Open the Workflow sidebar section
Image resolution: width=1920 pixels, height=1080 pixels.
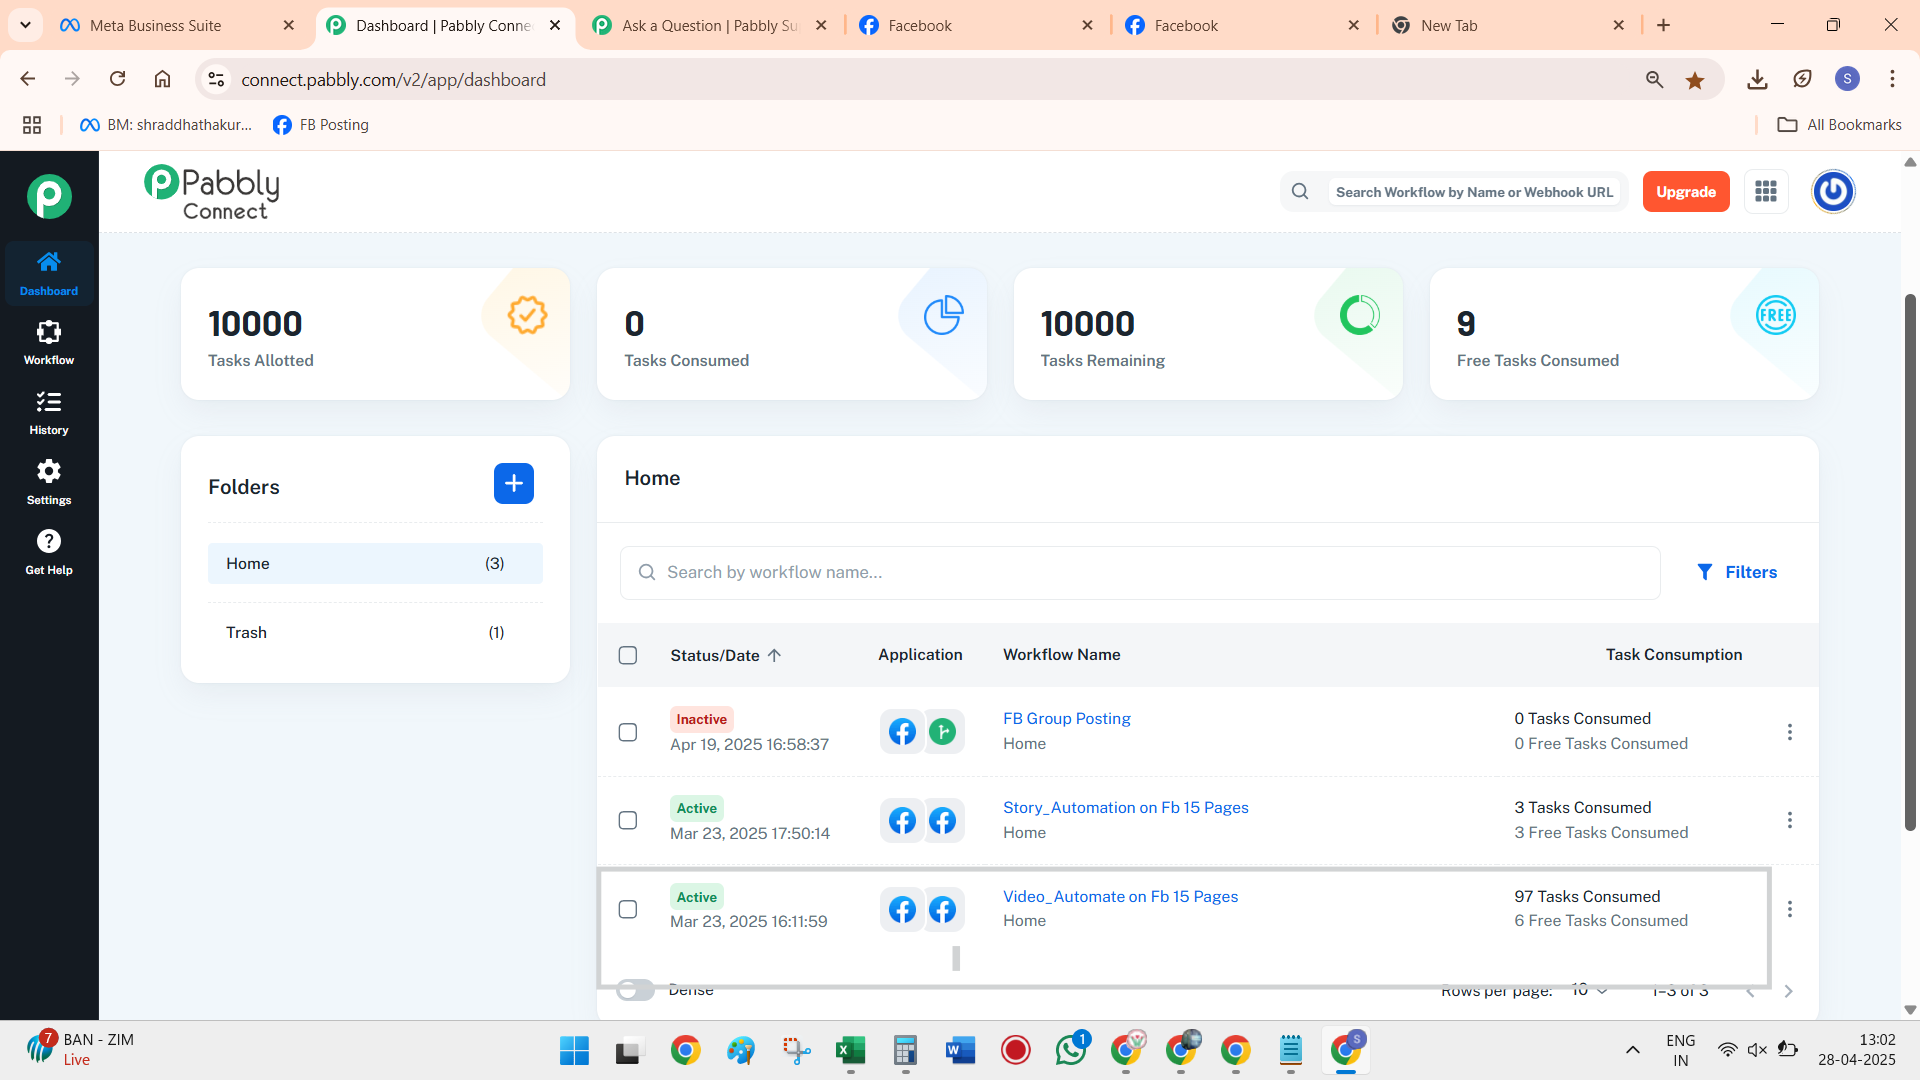49,343
